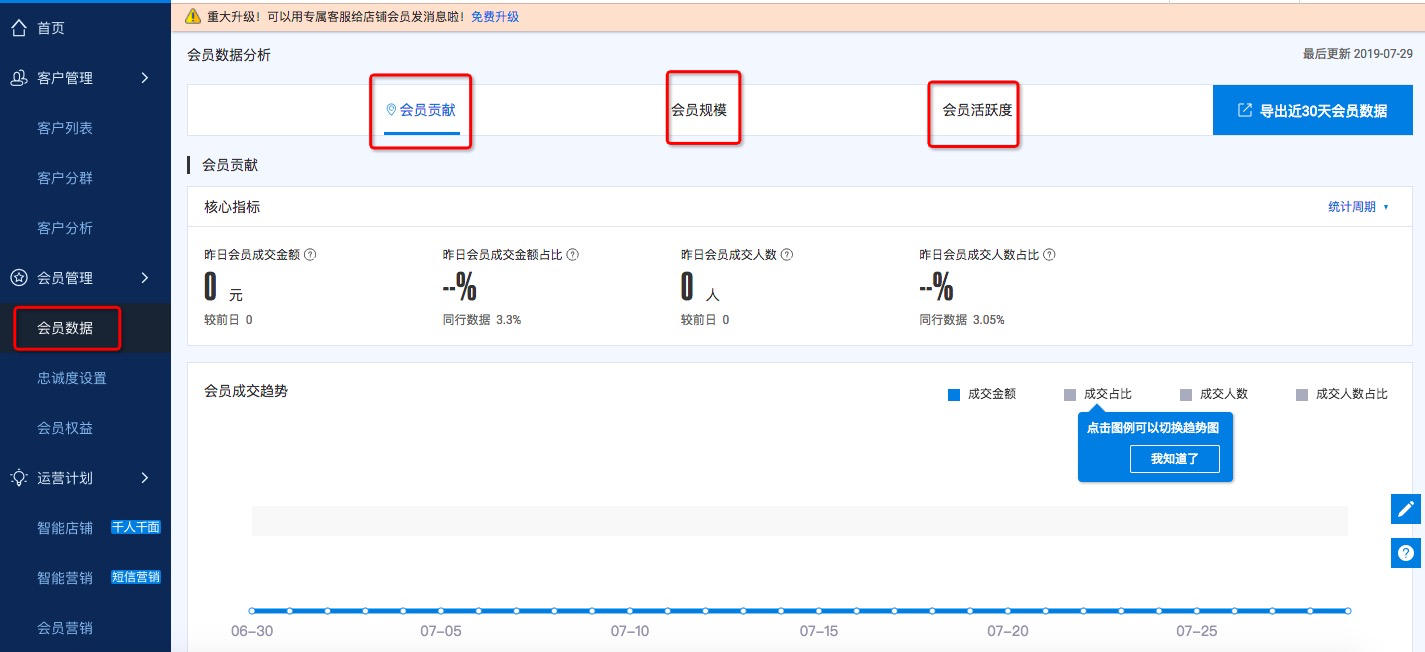
Task: Open 客户分群 in sidebar
Action: point(65,178)
